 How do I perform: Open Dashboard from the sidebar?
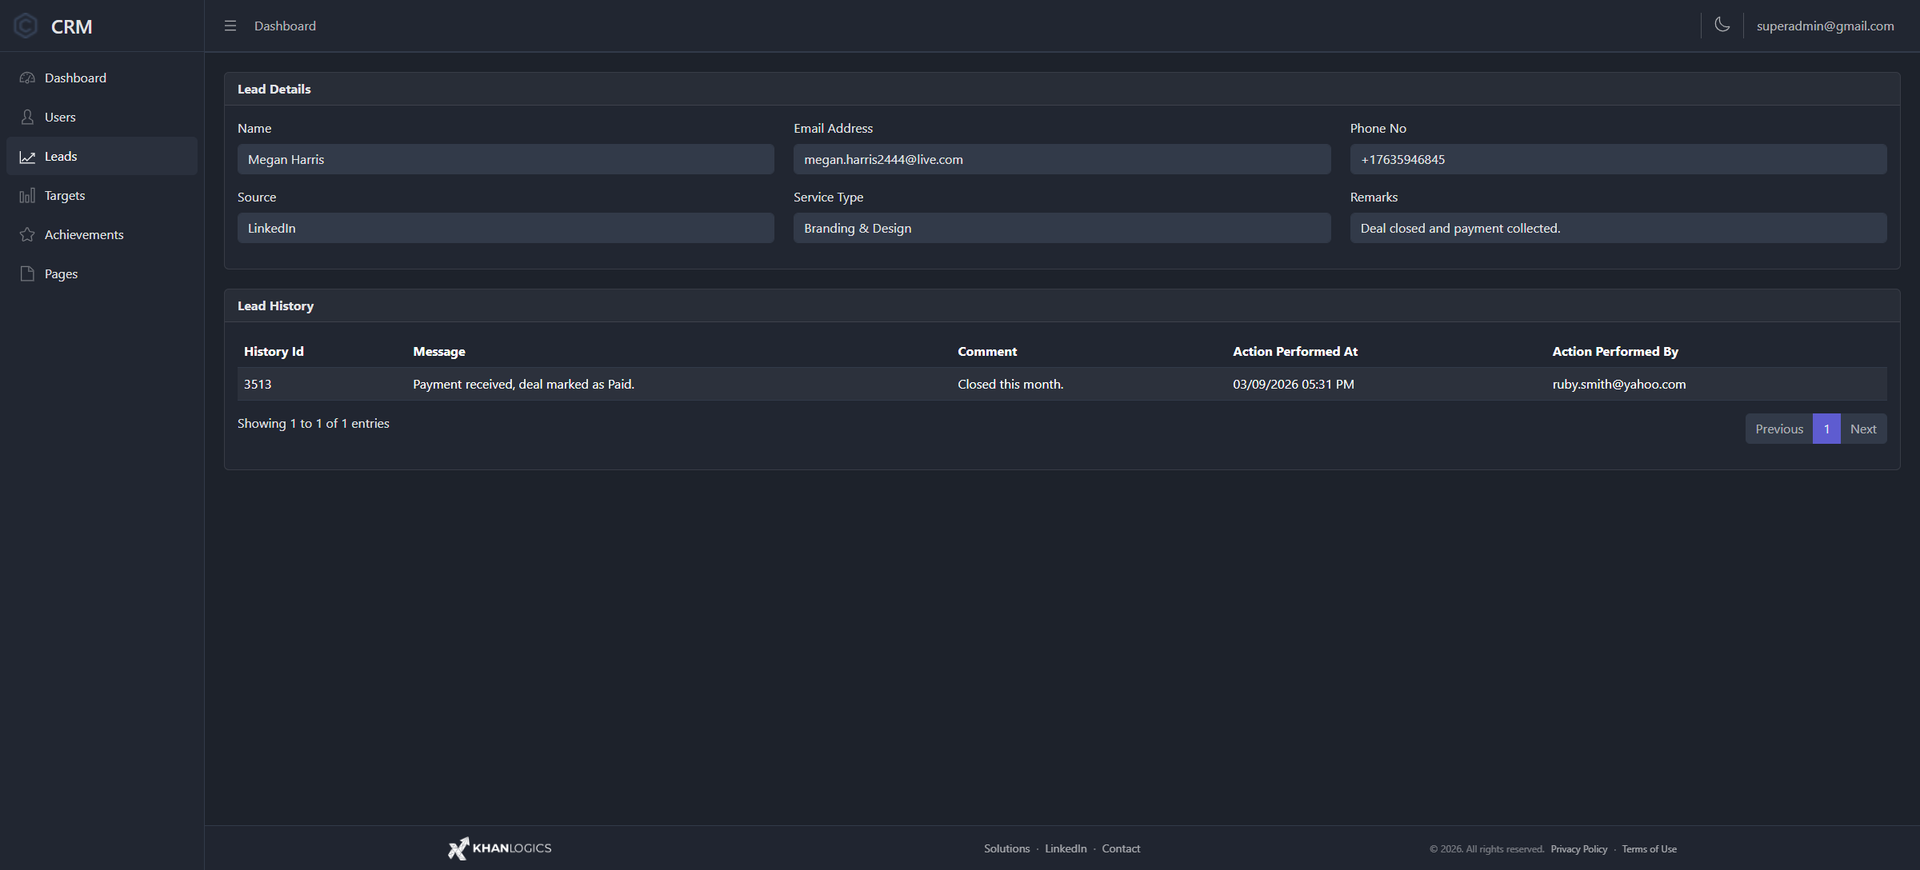click(x=102, y=78)
